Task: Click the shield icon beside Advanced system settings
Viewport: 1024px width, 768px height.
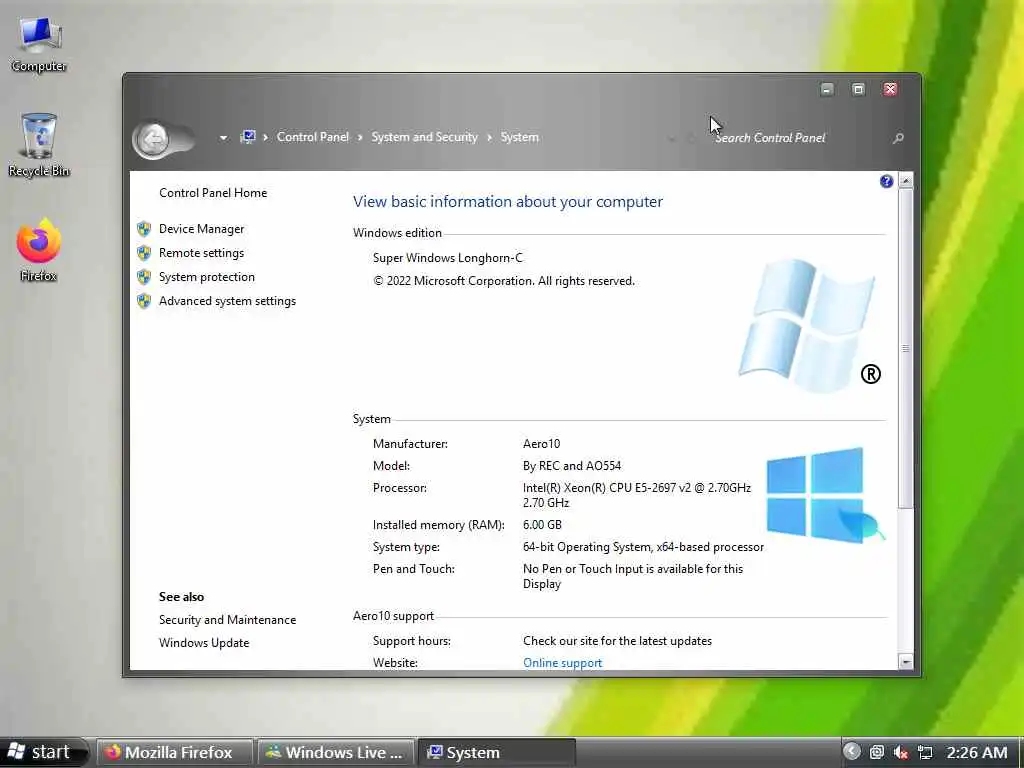Action: pyautogui.click(x=144, y=301)
